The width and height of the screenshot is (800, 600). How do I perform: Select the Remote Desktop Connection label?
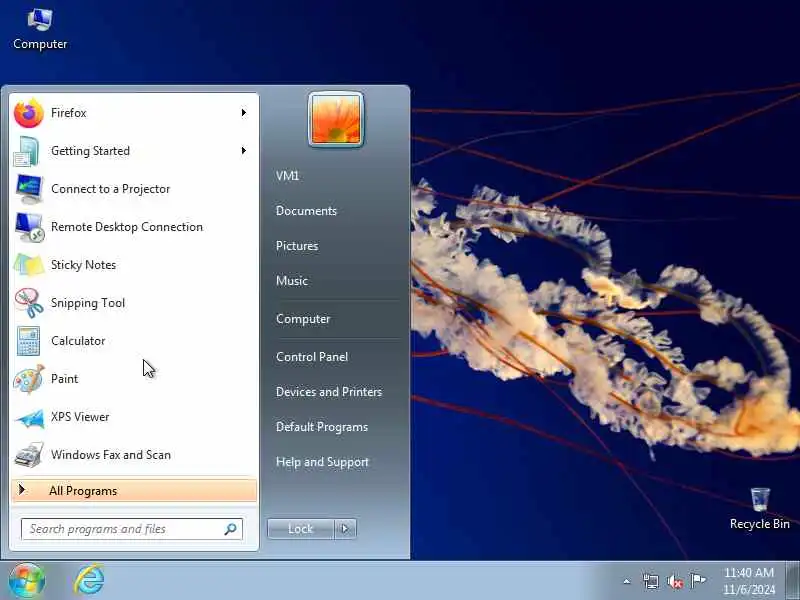(127, 227)
